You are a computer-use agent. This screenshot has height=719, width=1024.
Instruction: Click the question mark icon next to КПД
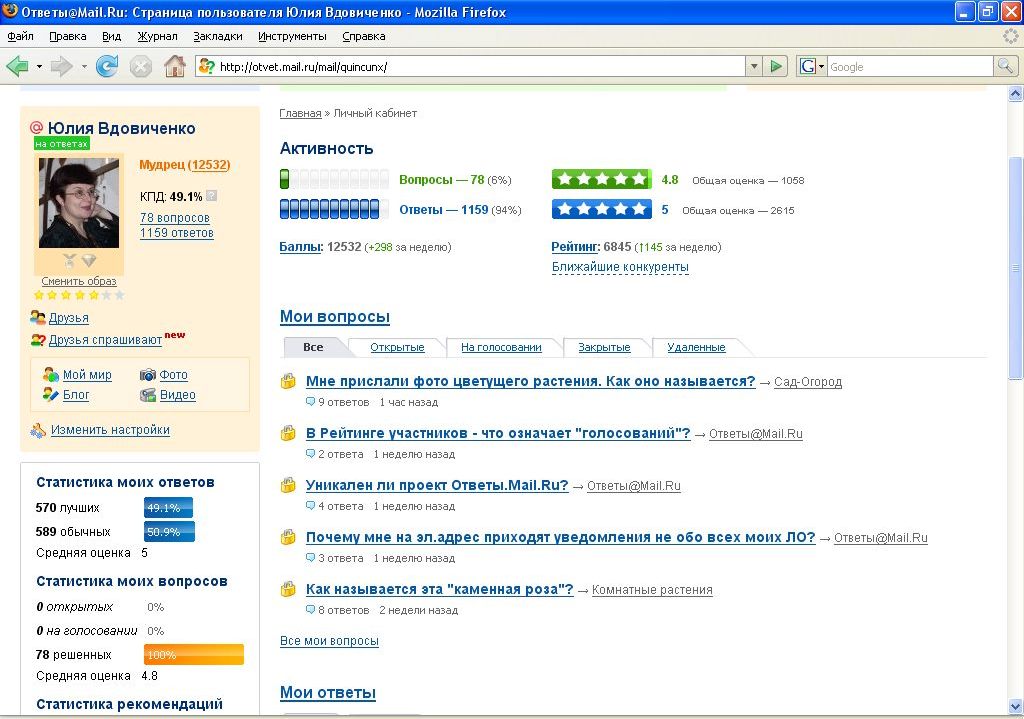pos(211,196)
